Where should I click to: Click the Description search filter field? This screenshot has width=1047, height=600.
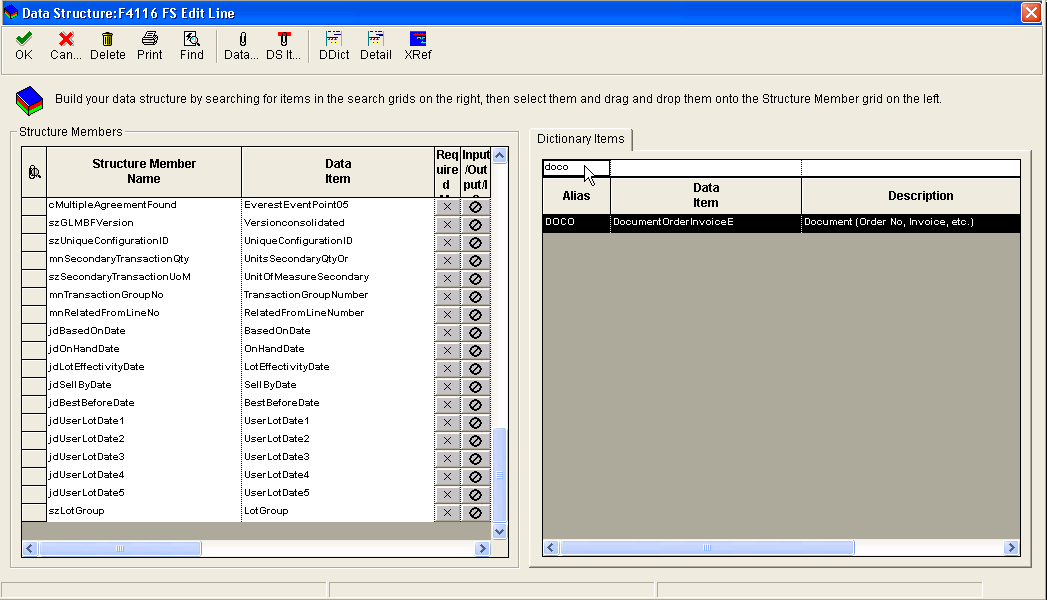[911, 168]
